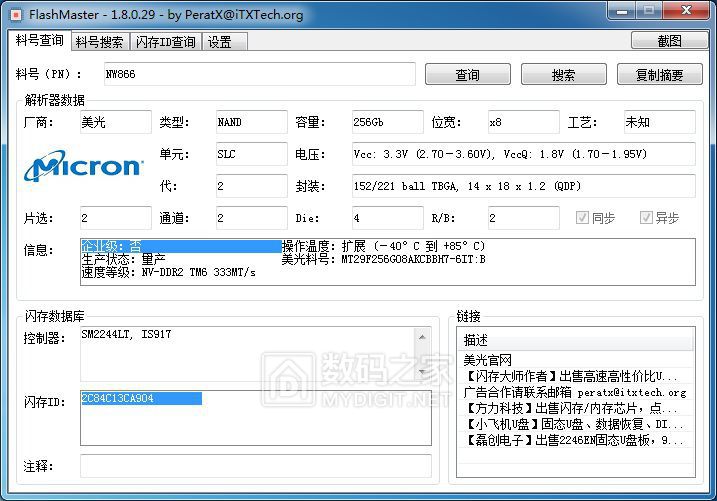Click the 描述 column header
The image size is (717, 501).
575,340
